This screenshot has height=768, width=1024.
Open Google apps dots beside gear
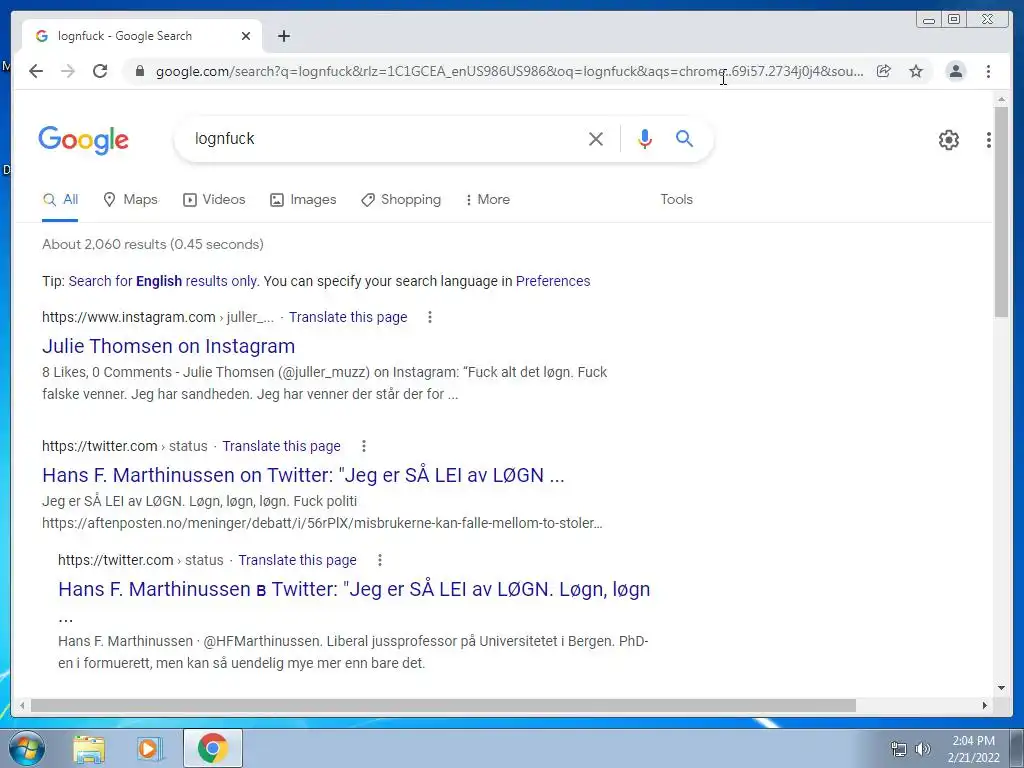(x=988, y=140)
